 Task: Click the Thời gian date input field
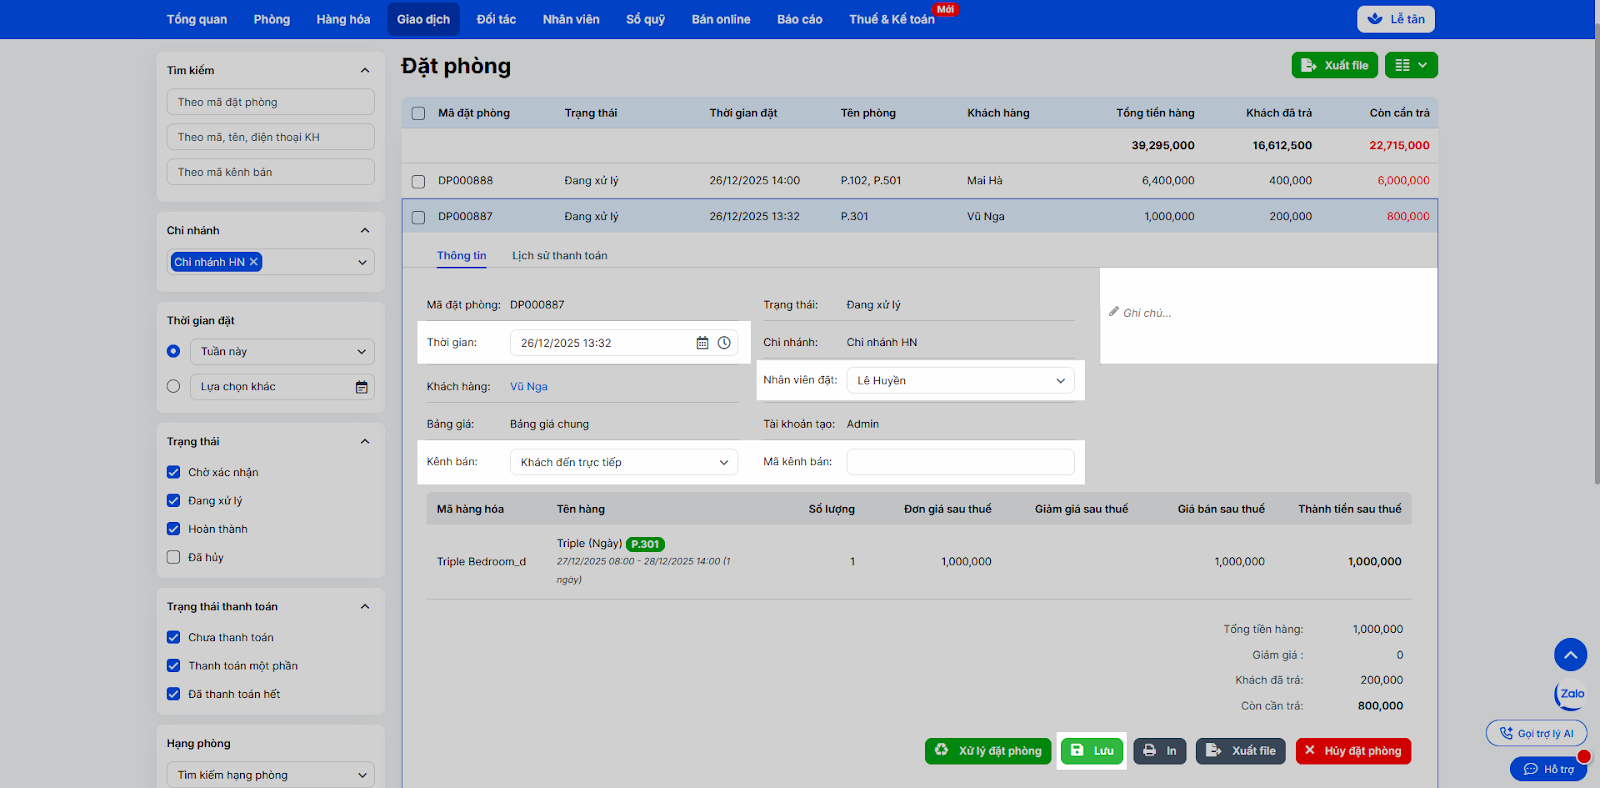624,343
